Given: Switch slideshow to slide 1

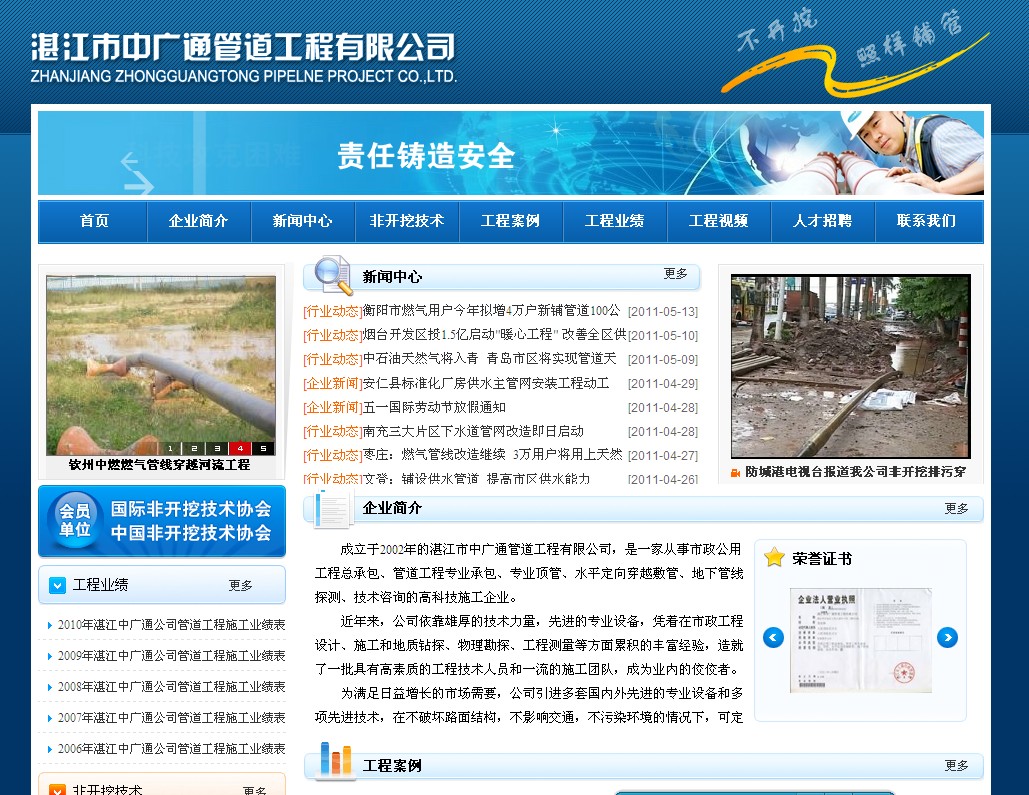Looking at the screenshot, I should pyautogui.click(x=171, y=448).
